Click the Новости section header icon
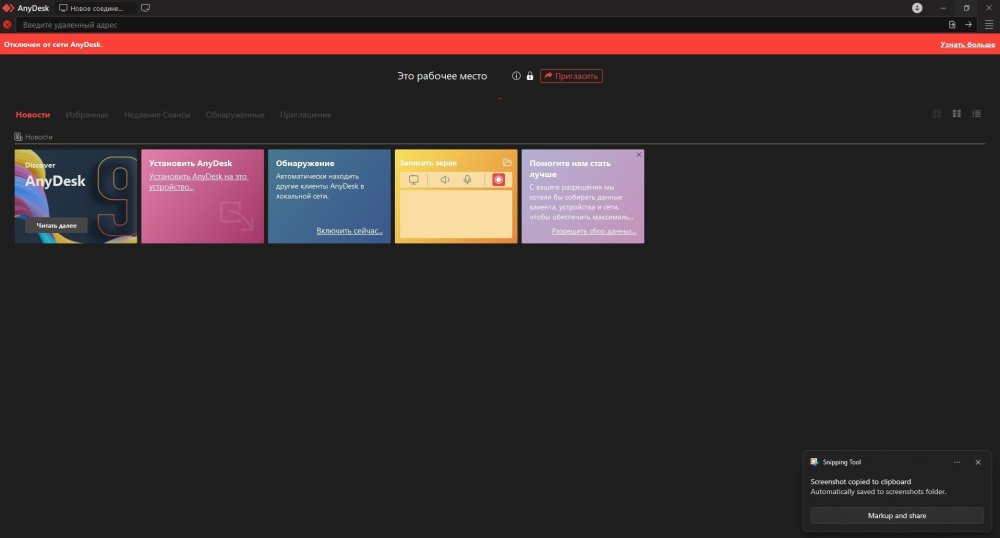The width and height of the screenshot is (1000, 538). coord(18,136)
